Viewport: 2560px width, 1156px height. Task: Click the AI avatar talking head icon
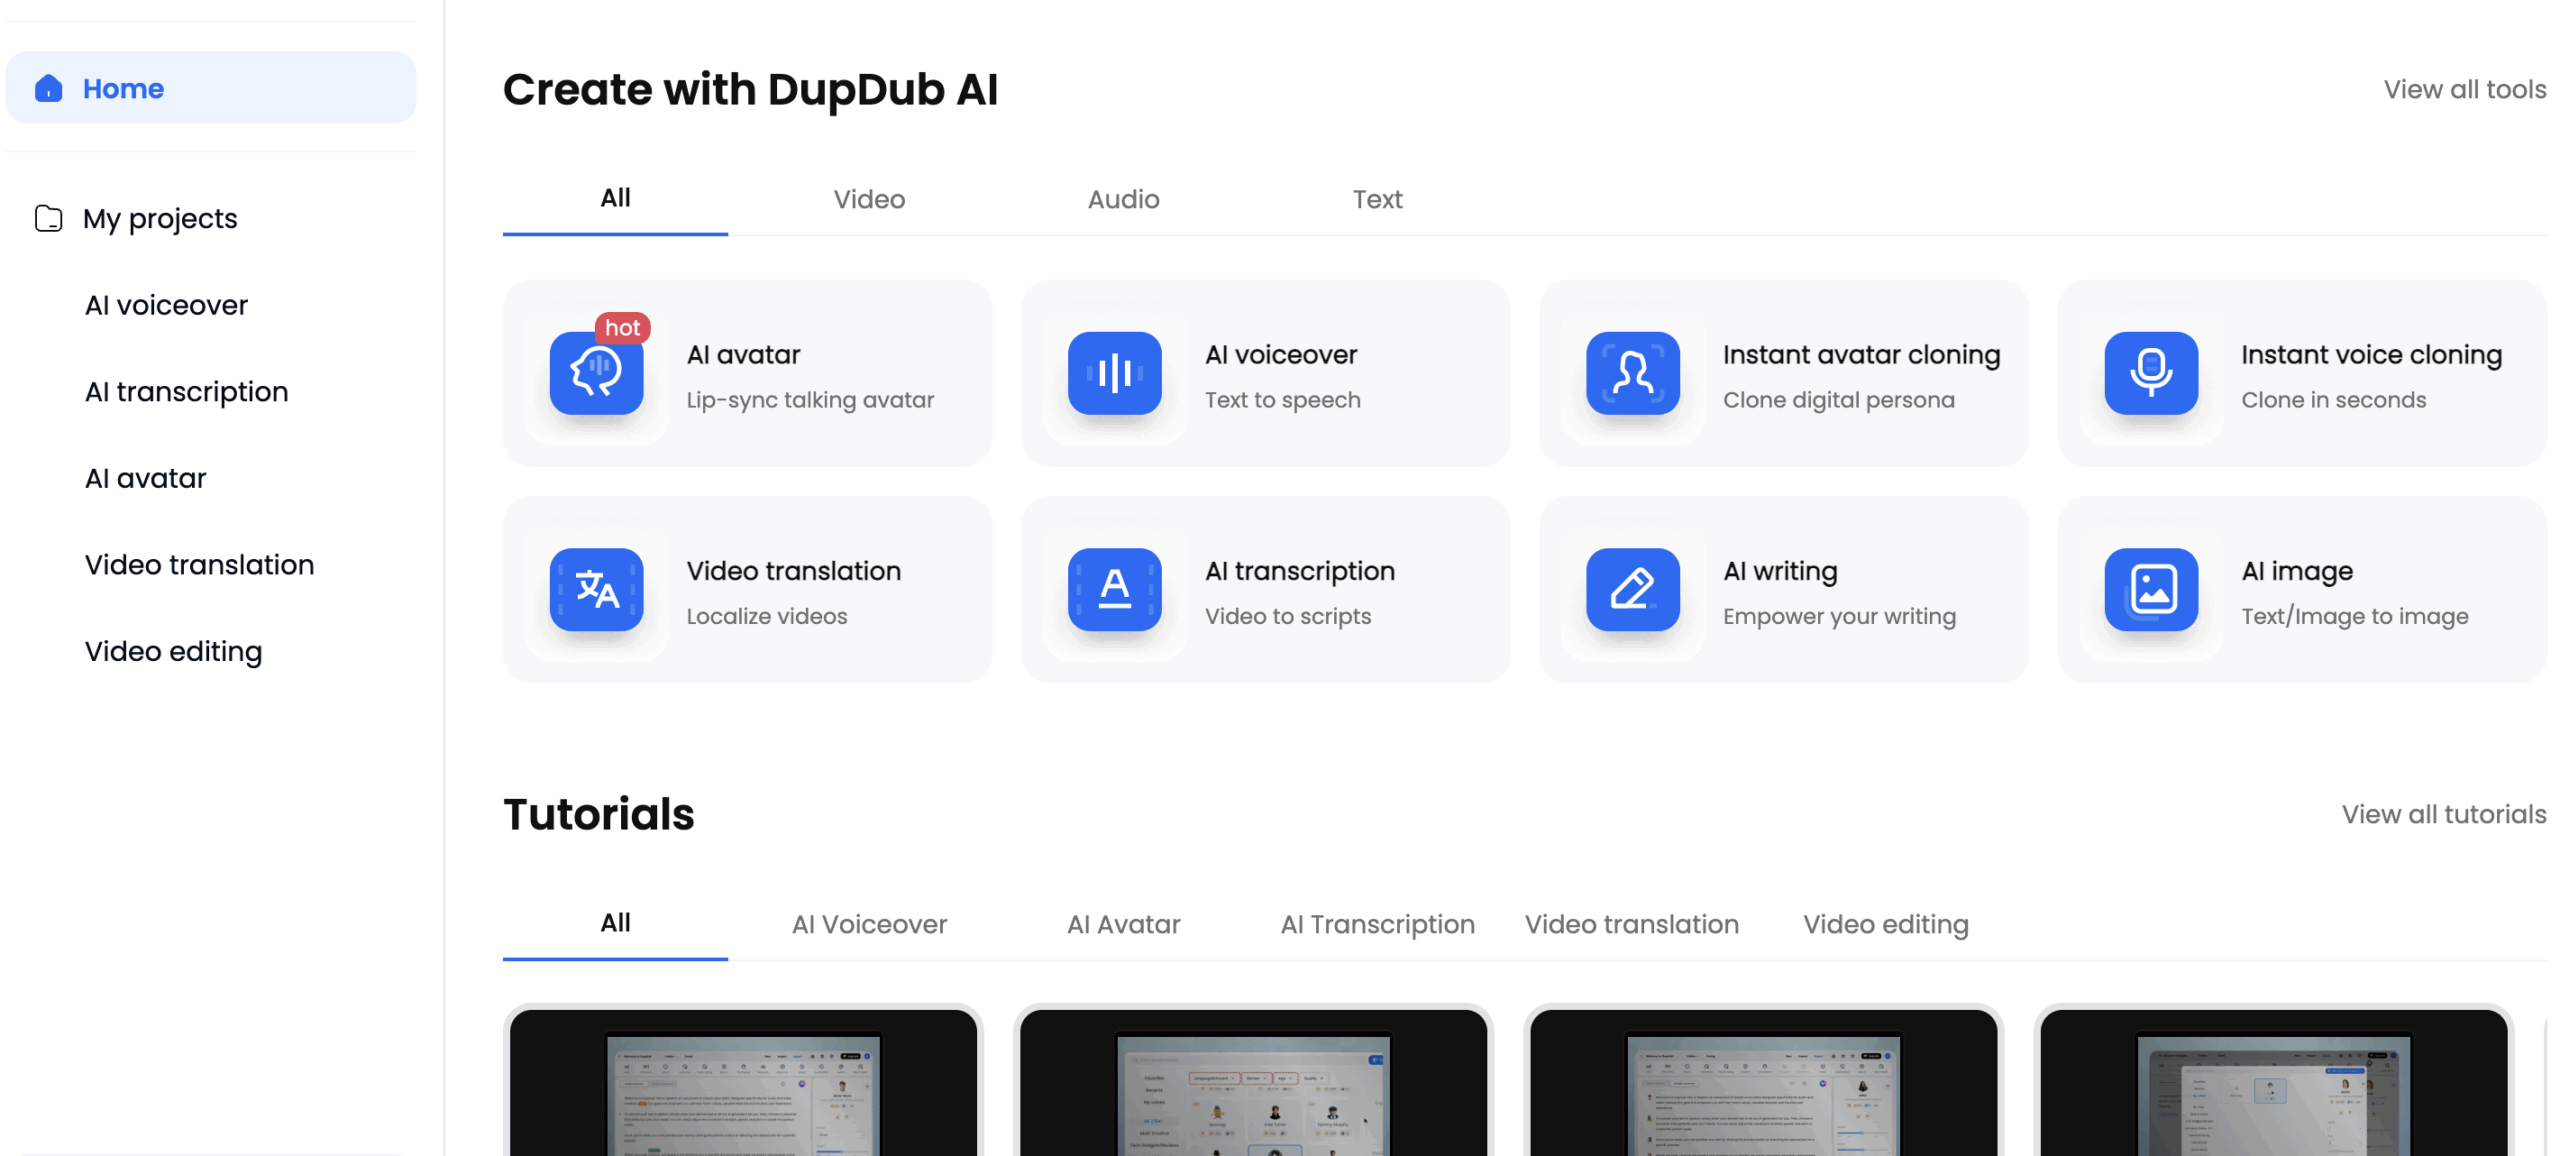595,373
